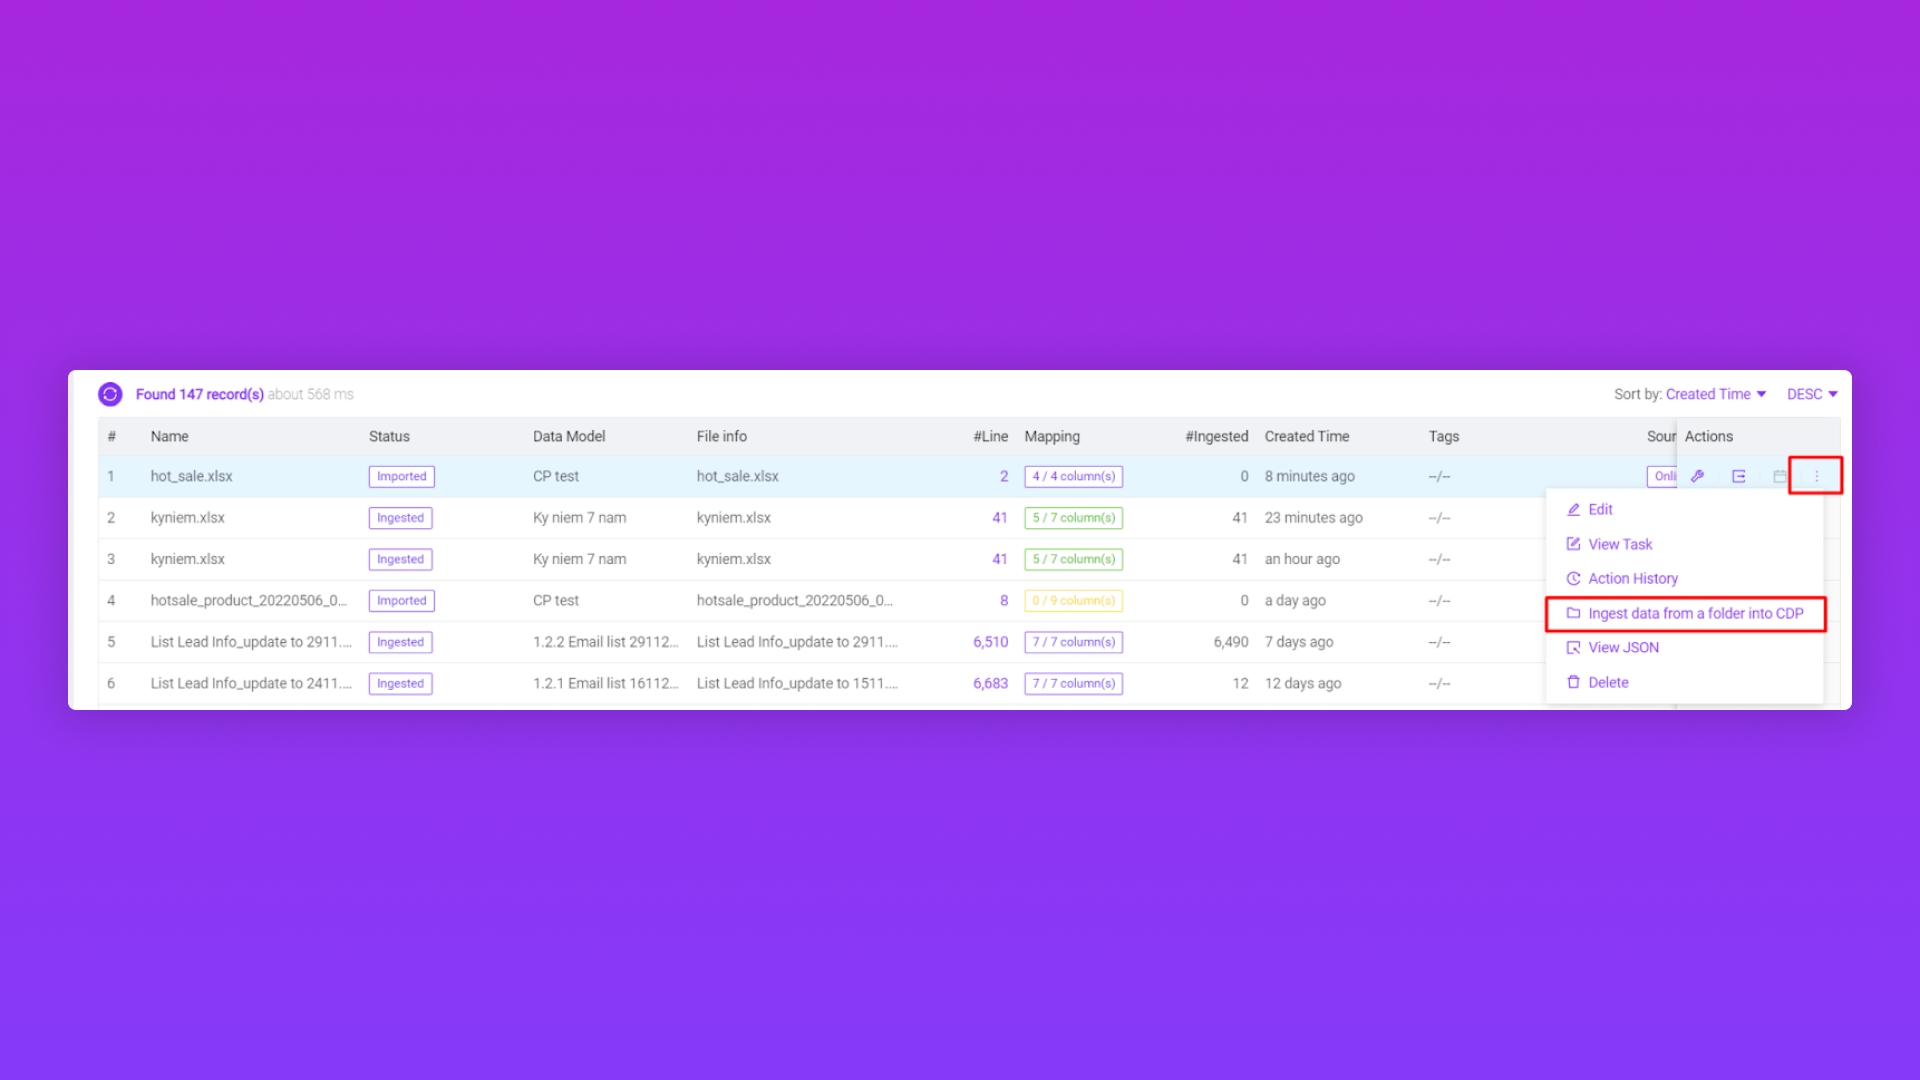The image size is (1920, 1080).
Task: Select Ingest data from a folder into CDP
Action: [x=1695, y=613]
